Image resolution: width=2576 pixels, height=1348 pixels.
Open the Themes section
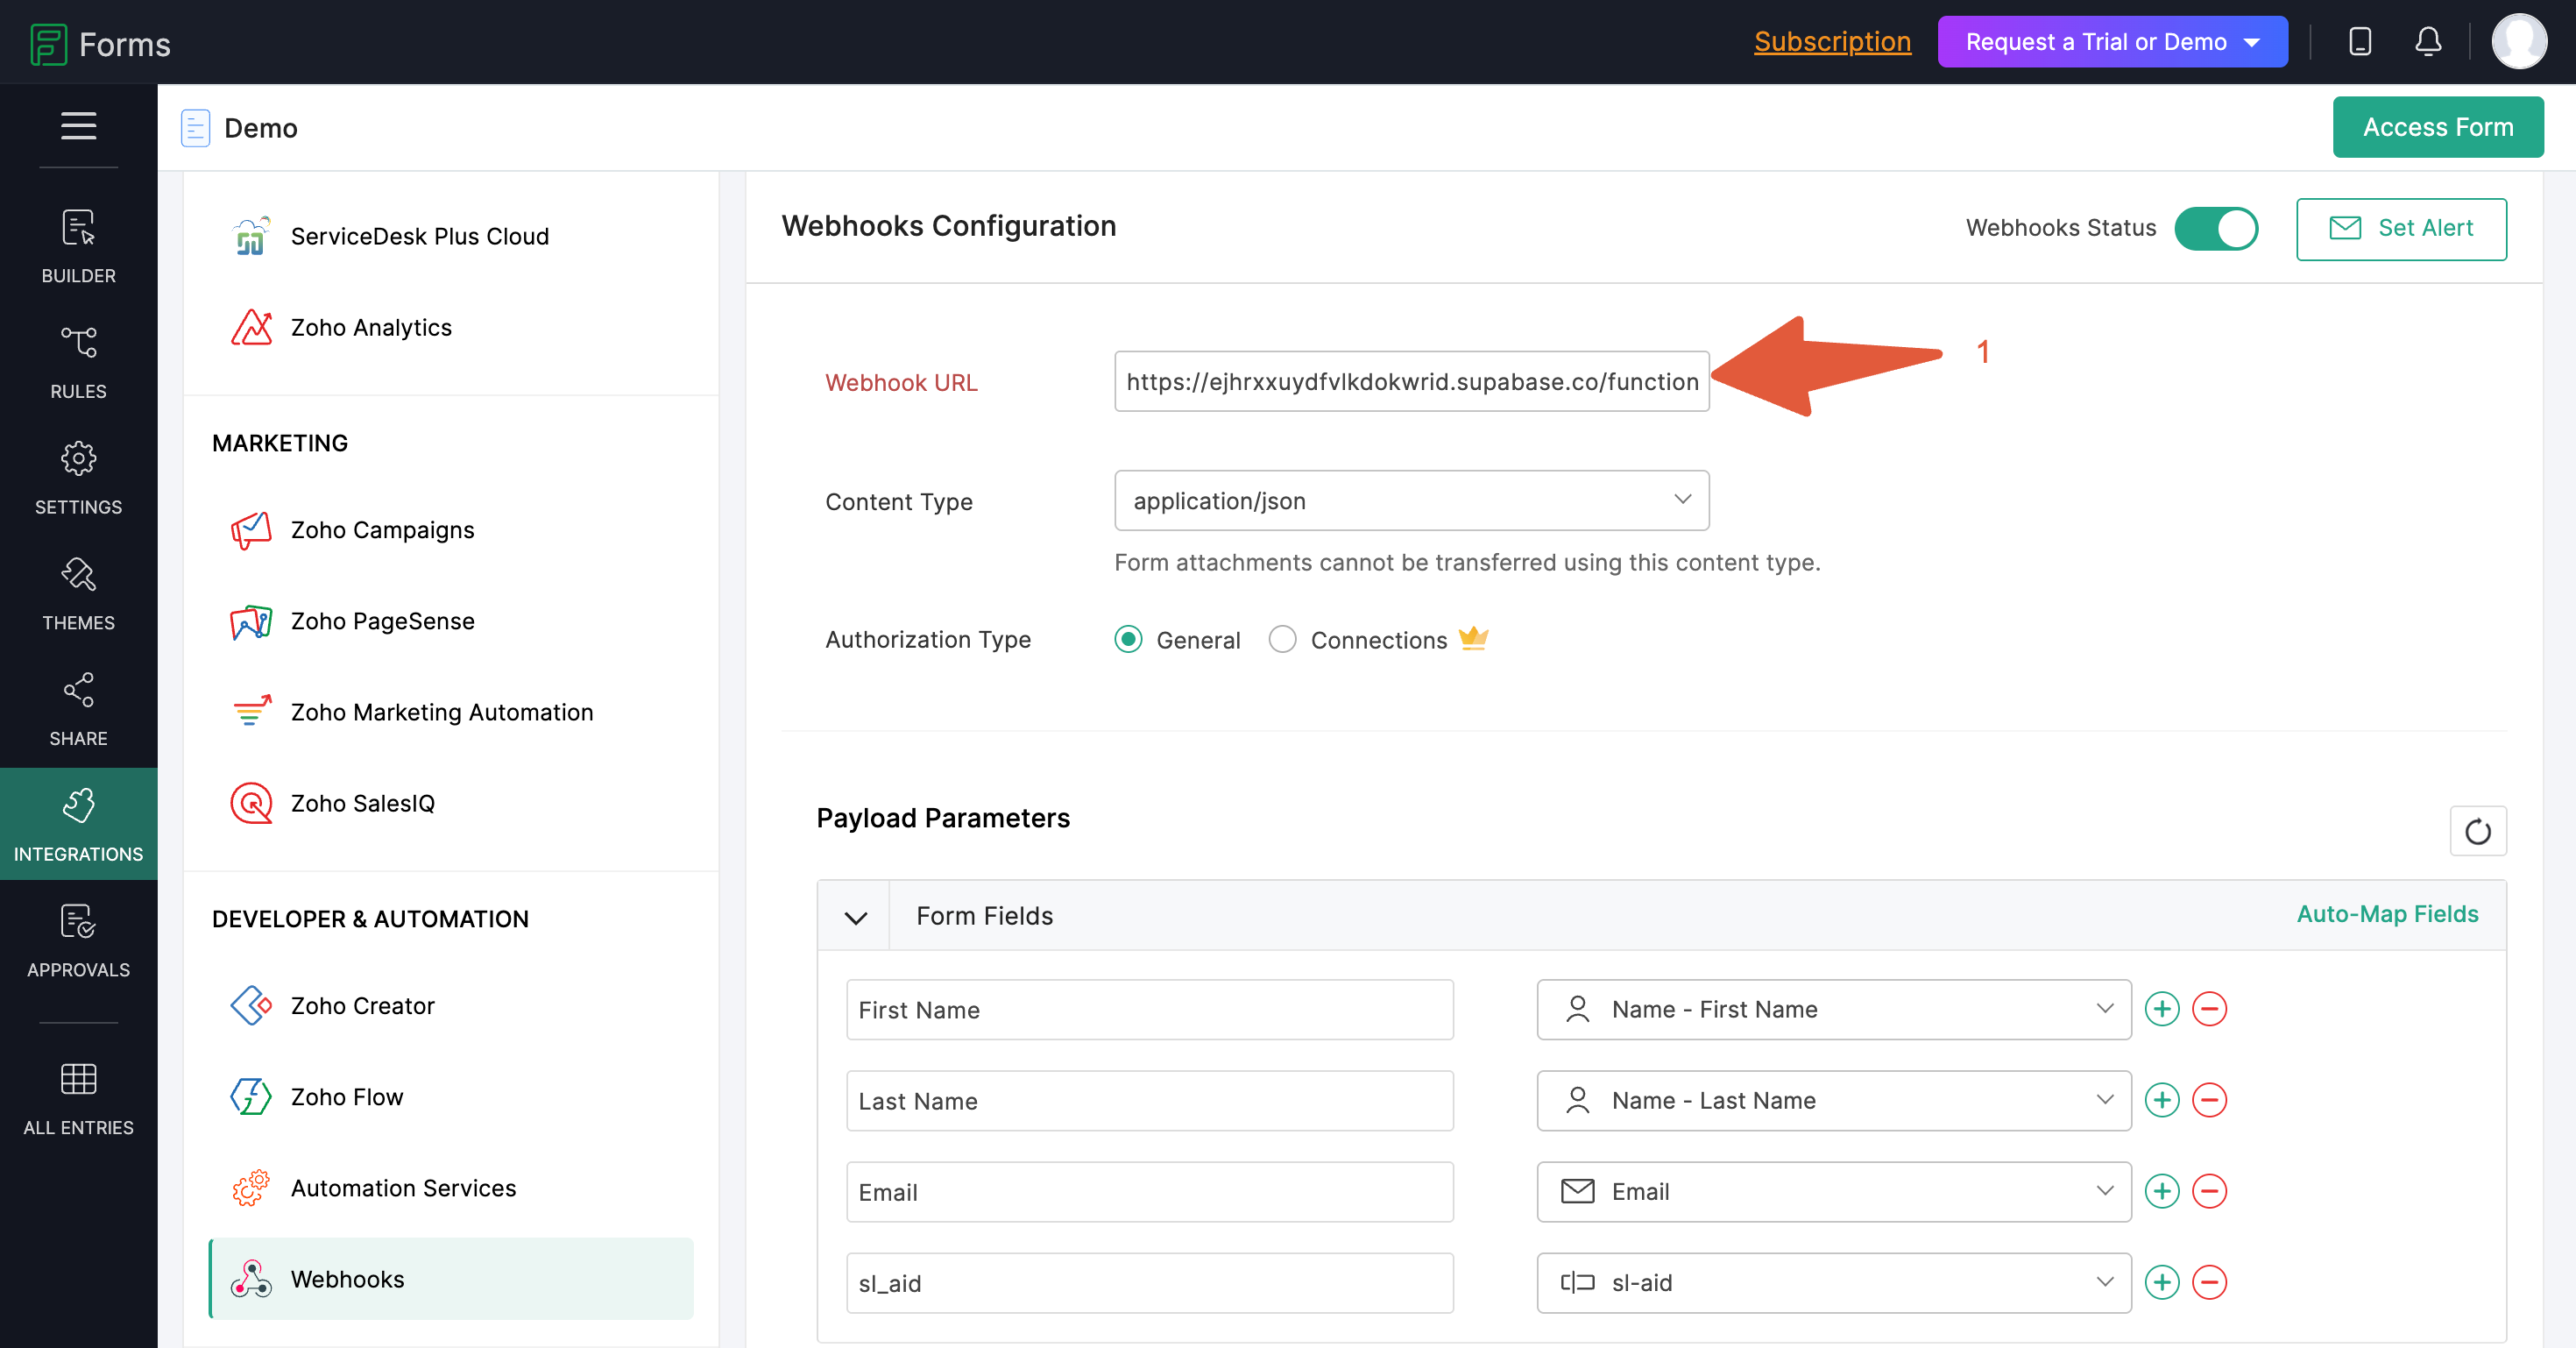[78, 594]
